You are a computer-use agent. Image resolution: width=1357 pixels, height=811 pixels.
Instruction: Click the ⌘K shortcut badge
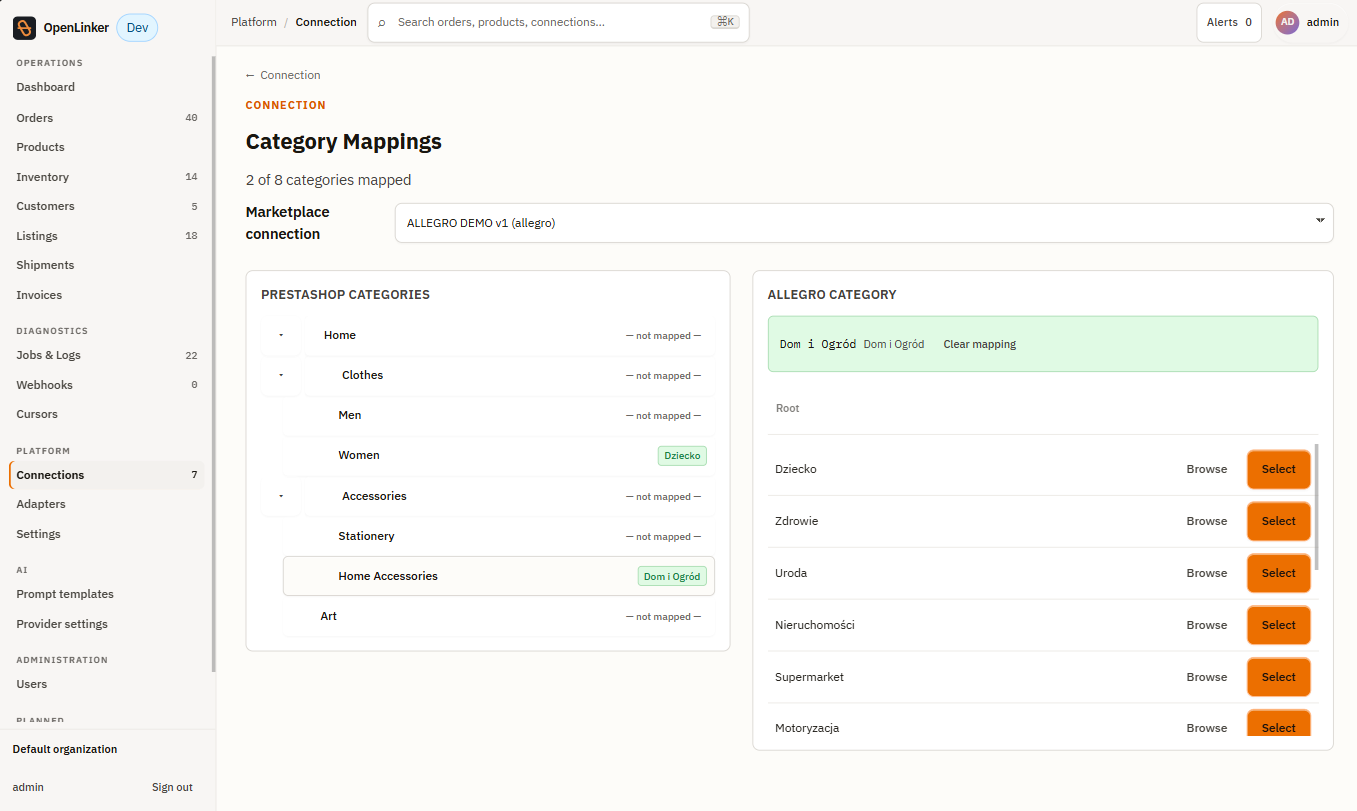coord(725,22)
